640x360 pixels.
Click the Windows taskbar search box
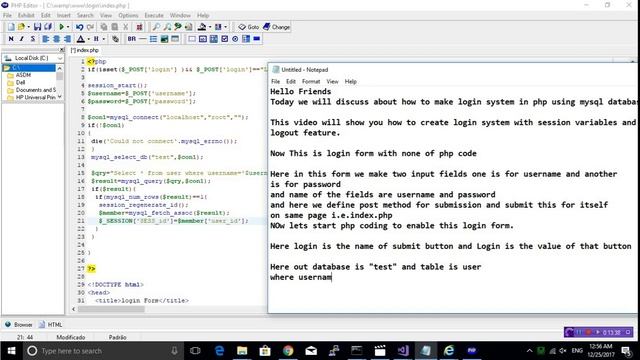coord(102,351)
